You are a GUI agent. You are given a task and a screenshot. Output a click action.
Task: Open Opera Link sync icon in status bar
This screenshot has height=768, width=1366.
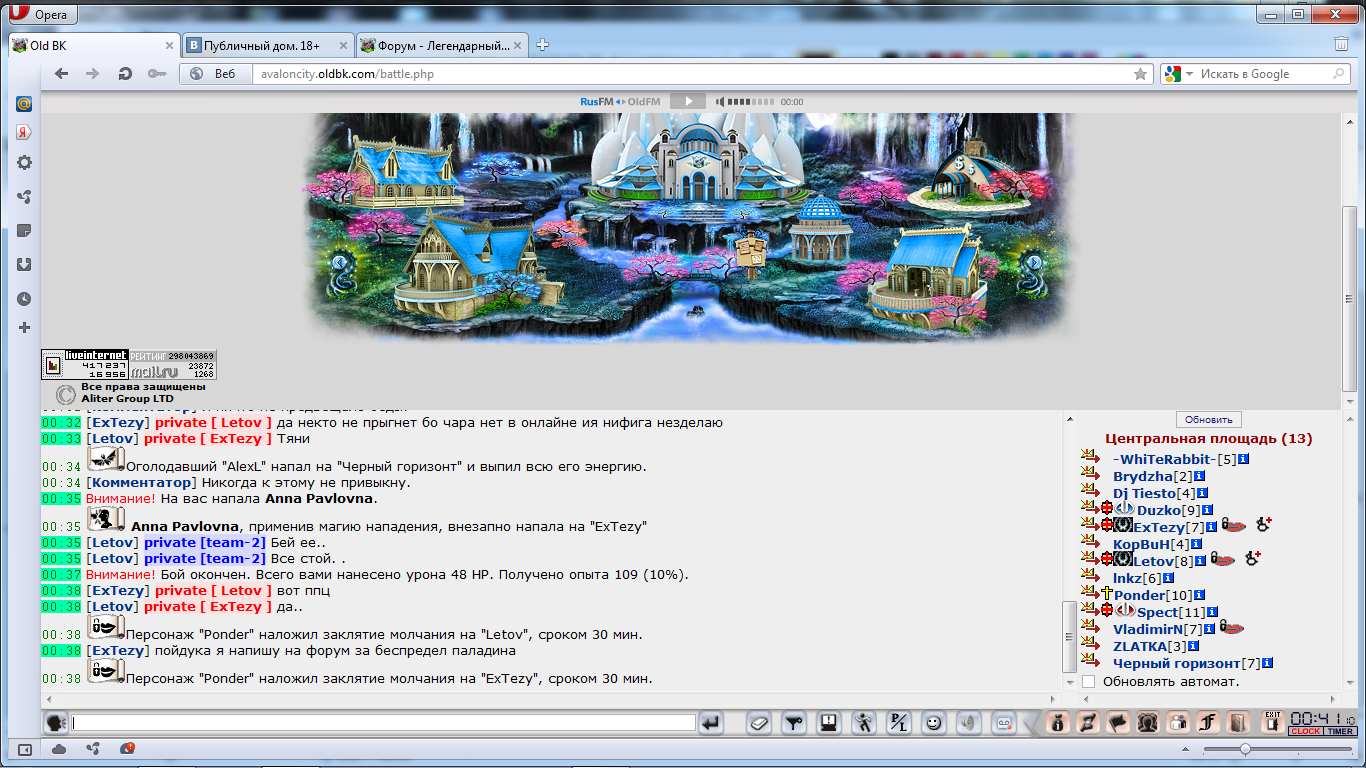click(x=93, y=748)
